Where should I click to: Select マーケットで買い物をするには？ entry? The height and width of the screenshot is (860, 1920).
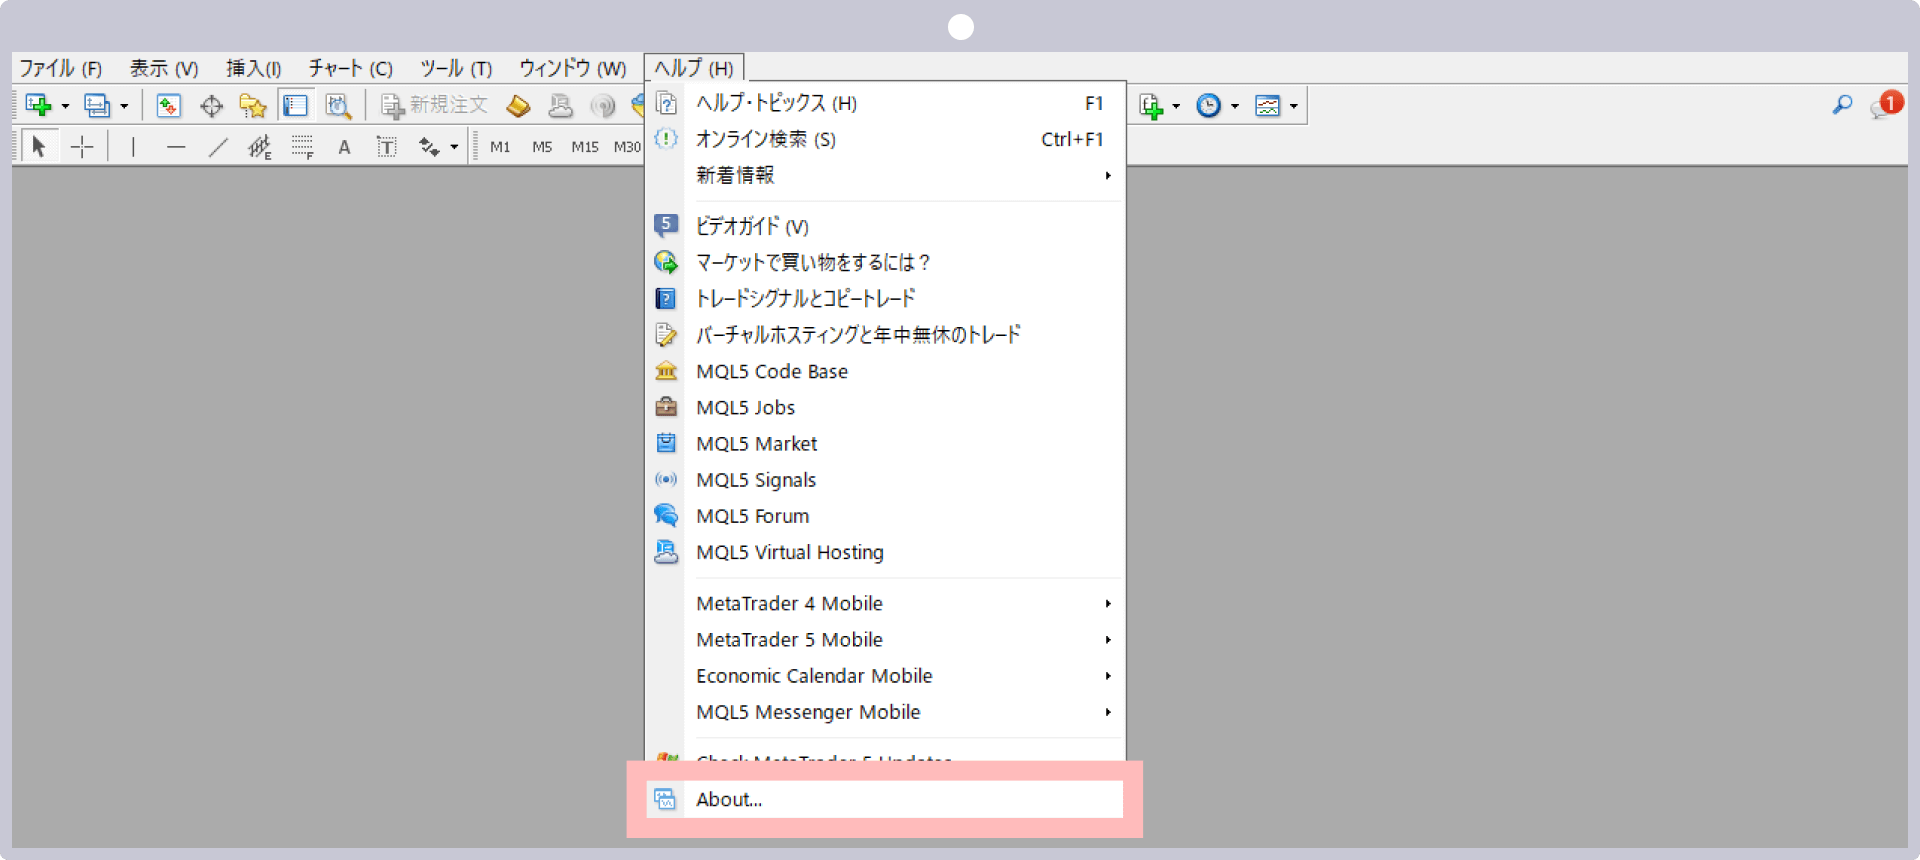[885, 262]
